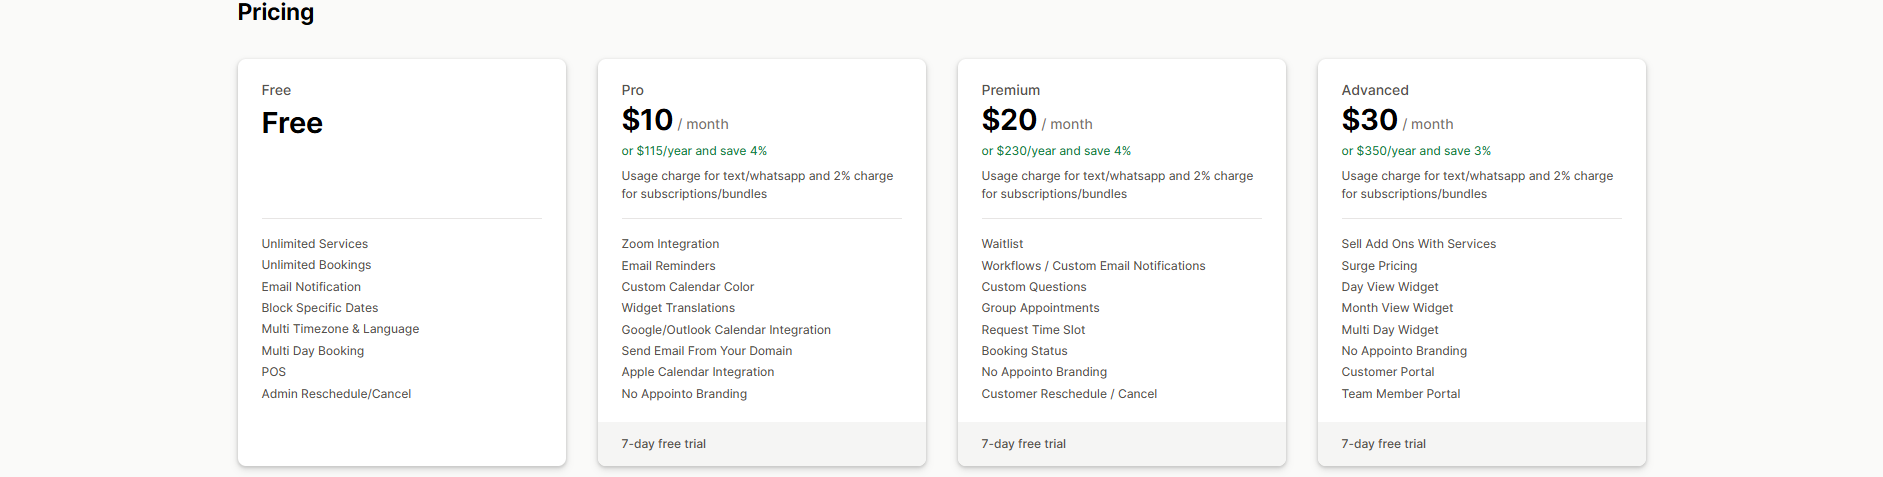
Task: Click the Premium plan $20 price
Action: point(1008,120)
